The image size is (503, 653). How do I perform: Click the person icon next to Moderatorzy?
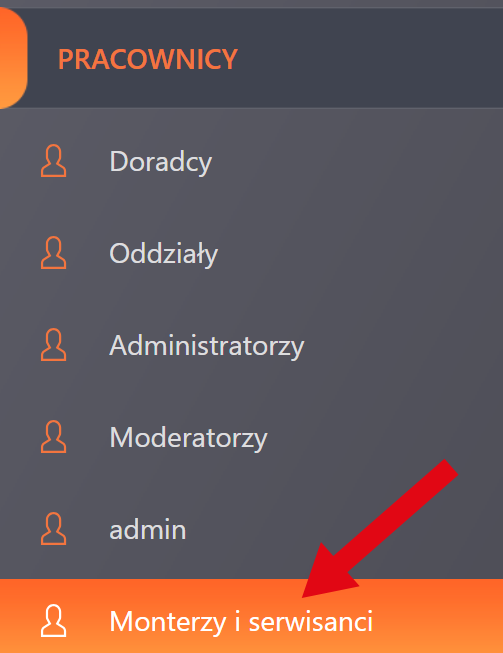(53, 437)
